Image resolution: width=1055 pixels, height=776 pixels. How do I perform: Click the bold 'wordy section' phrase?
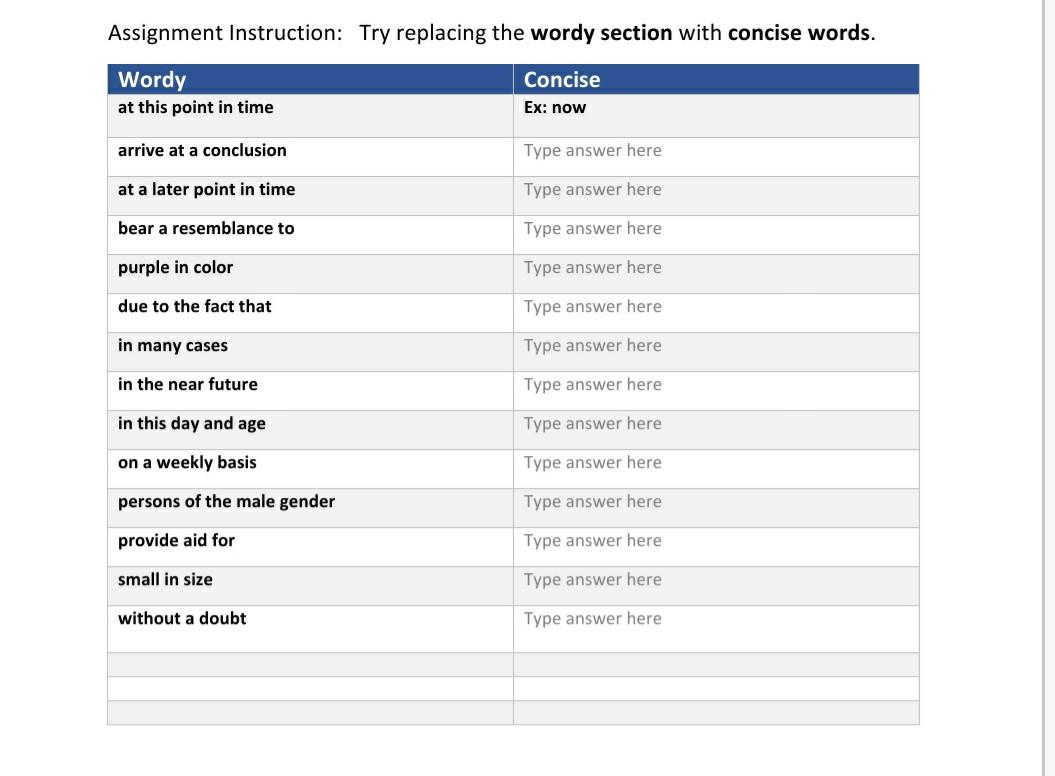pos(601,33)
